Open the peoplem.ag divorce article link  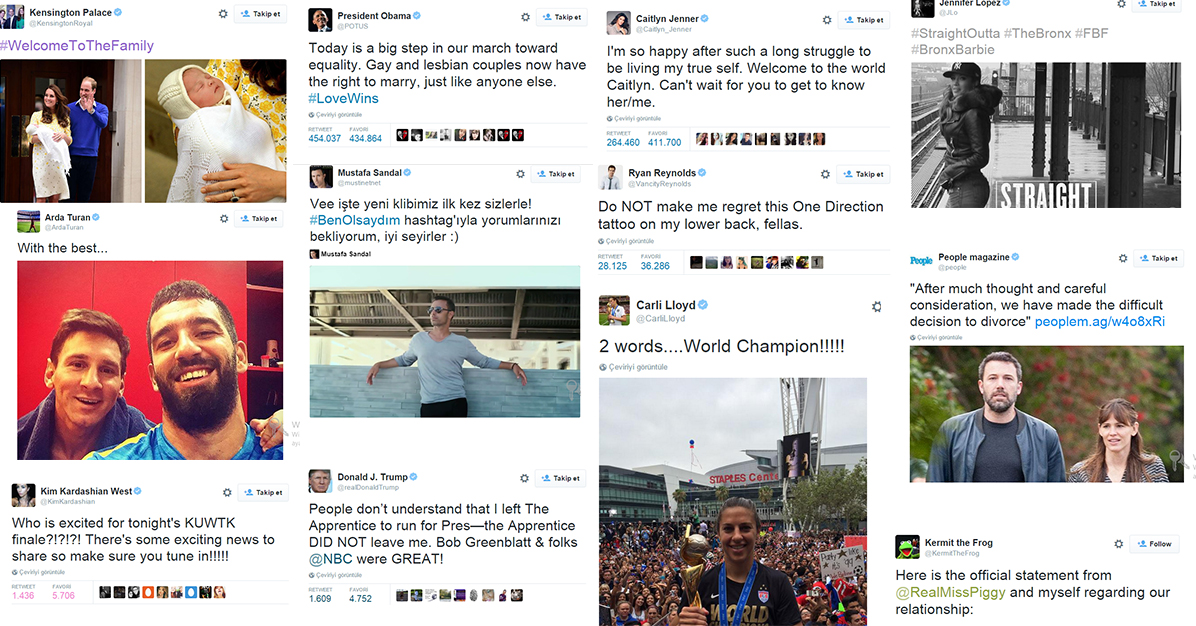click(1099, 322)
